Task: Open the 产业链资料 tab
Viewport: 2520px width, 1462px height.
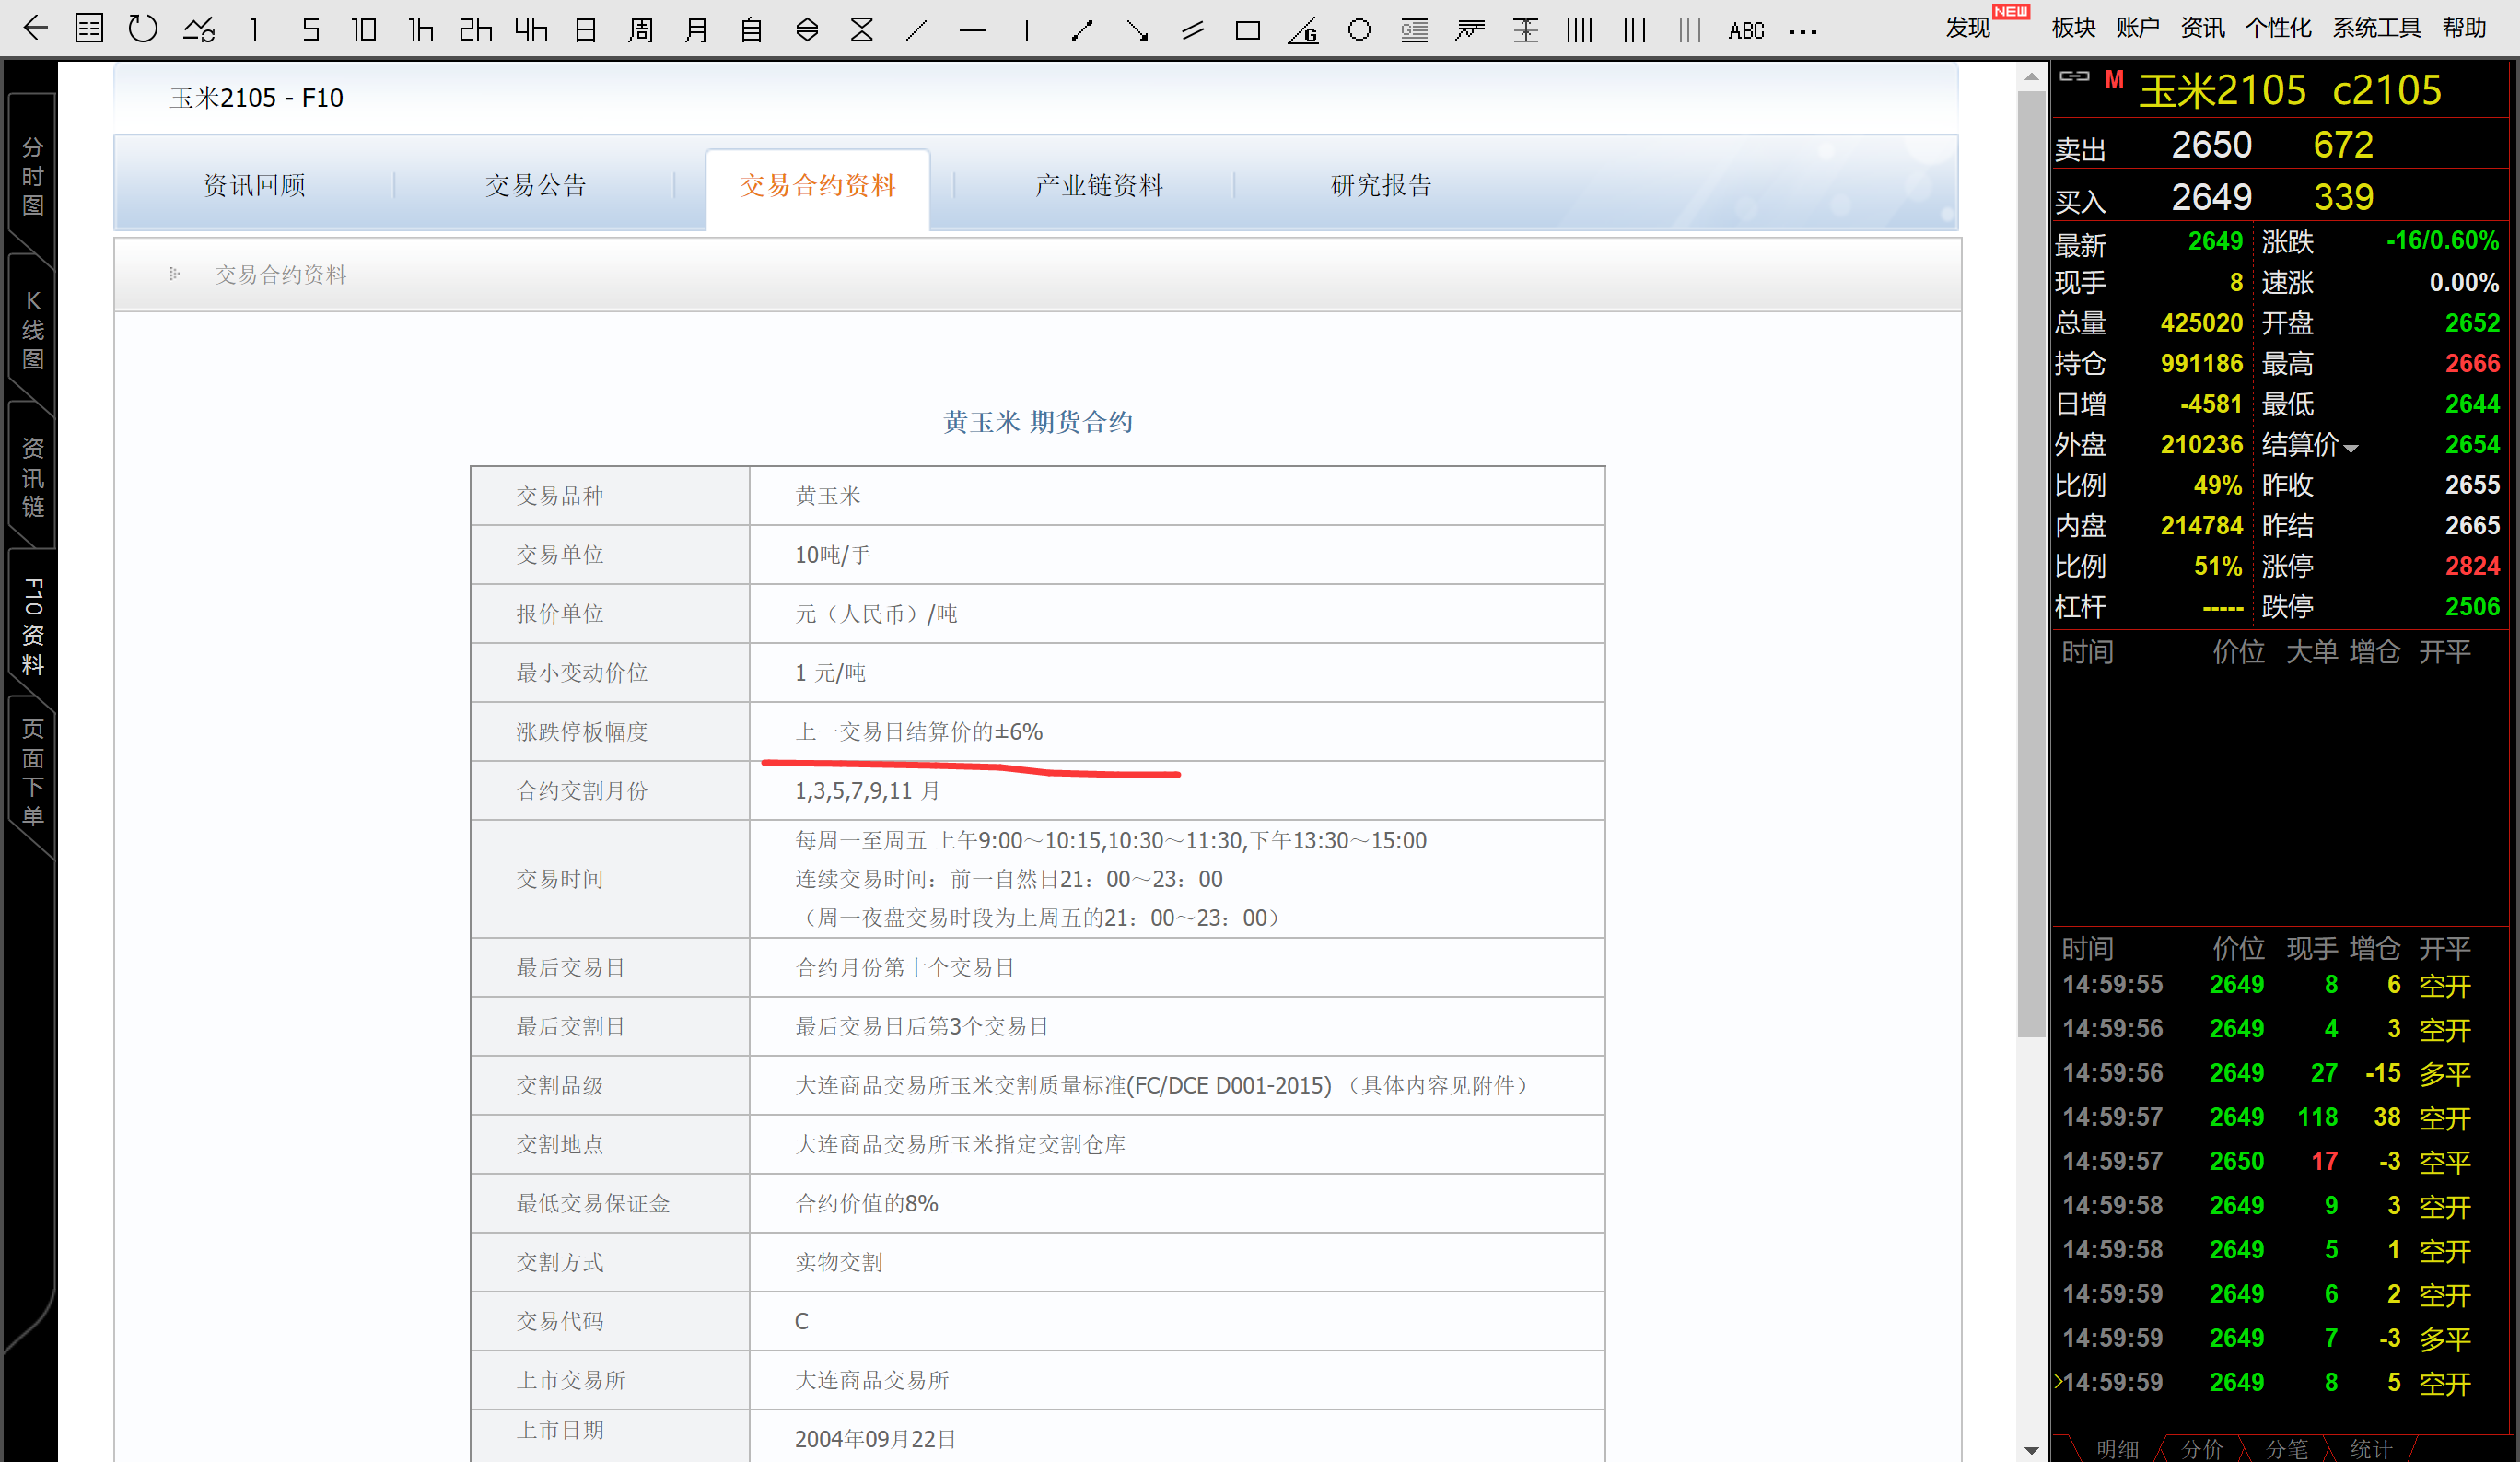Action: (1098, 185)
